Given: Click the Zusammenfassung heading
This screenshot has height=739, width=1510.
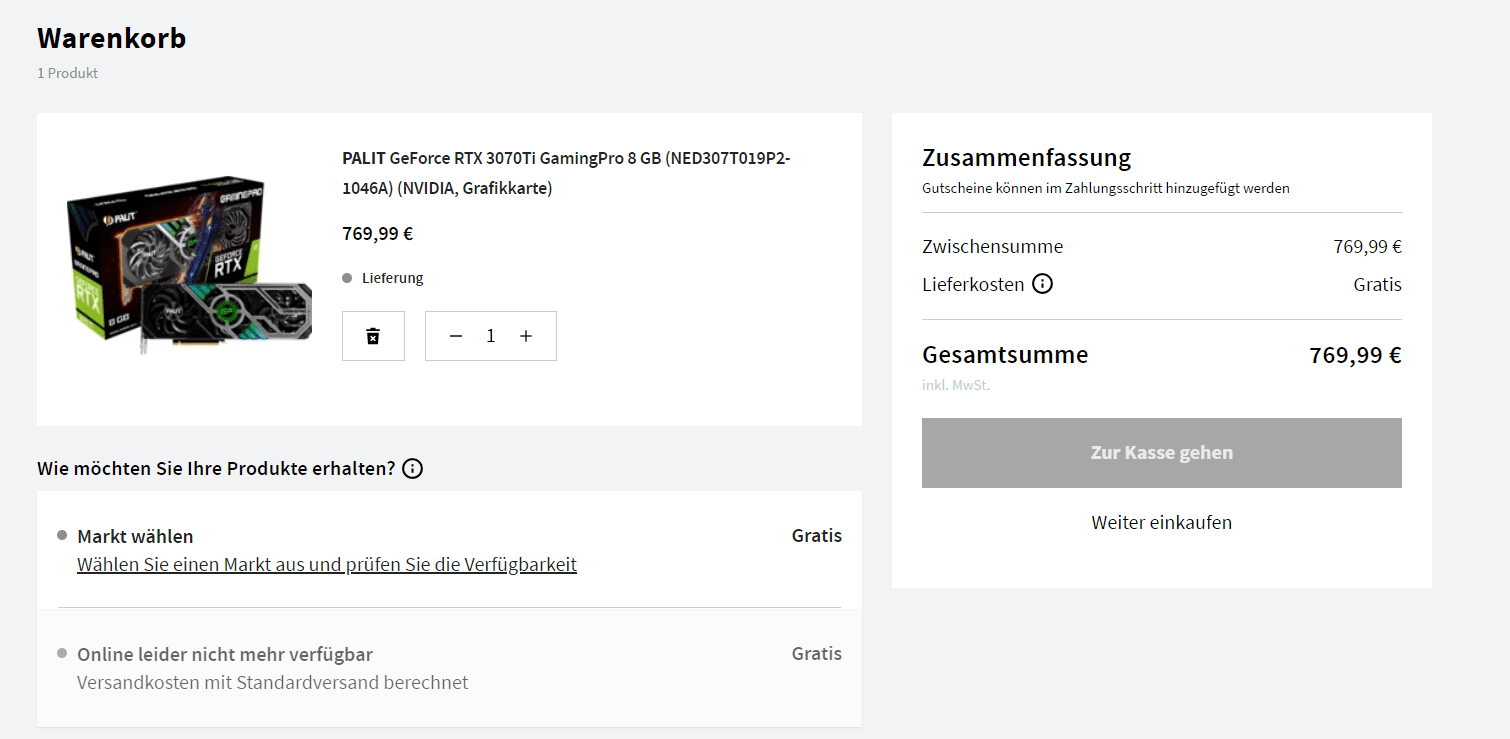Looking at the screenshot, I should pyautogui.click(x=1026, y=158).
